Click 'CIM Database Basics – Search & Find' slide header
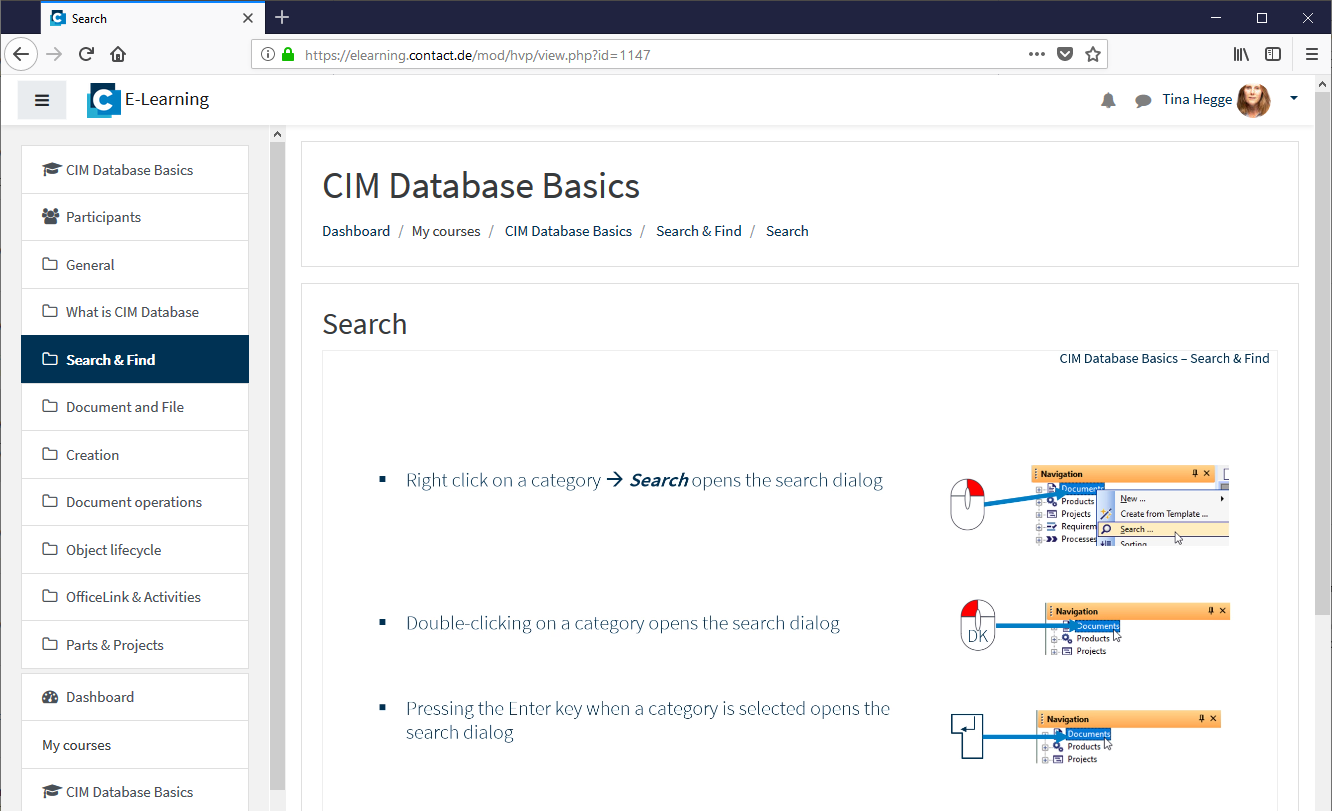1332x811 pixels. [1164, 358]
